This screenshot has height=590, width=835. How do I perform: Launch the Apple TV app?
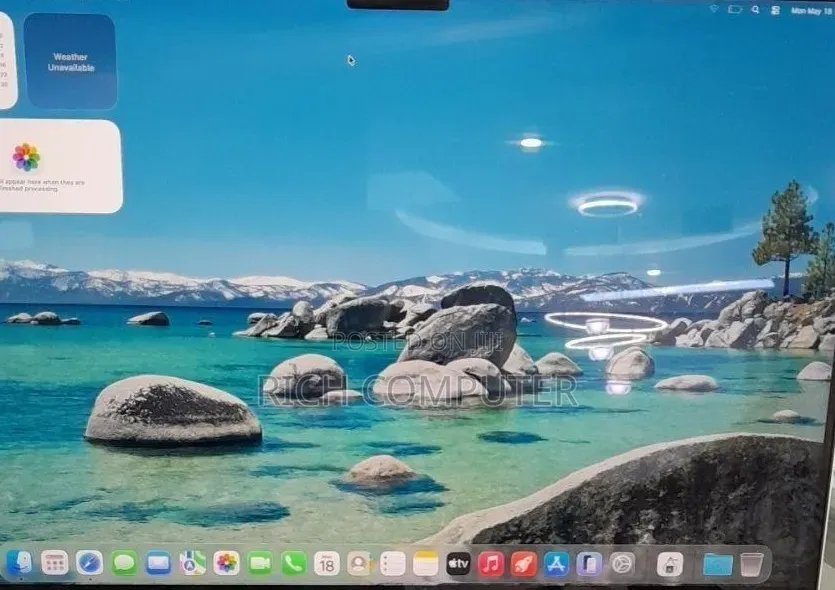coord(458,564)
